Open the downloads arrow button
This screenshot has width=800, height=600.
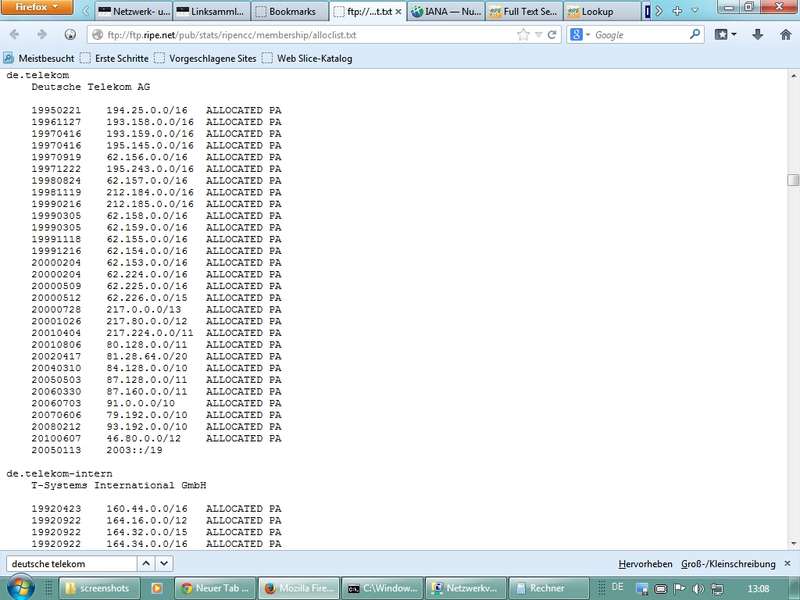pyautogui.click(x=758, y=35)
